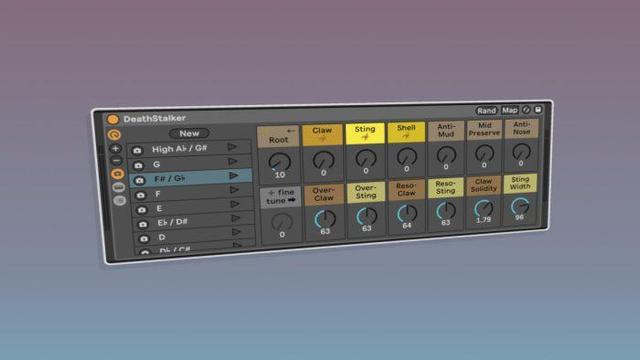
Task: Click the orange circular icon below power
Action: coord(114,135)
